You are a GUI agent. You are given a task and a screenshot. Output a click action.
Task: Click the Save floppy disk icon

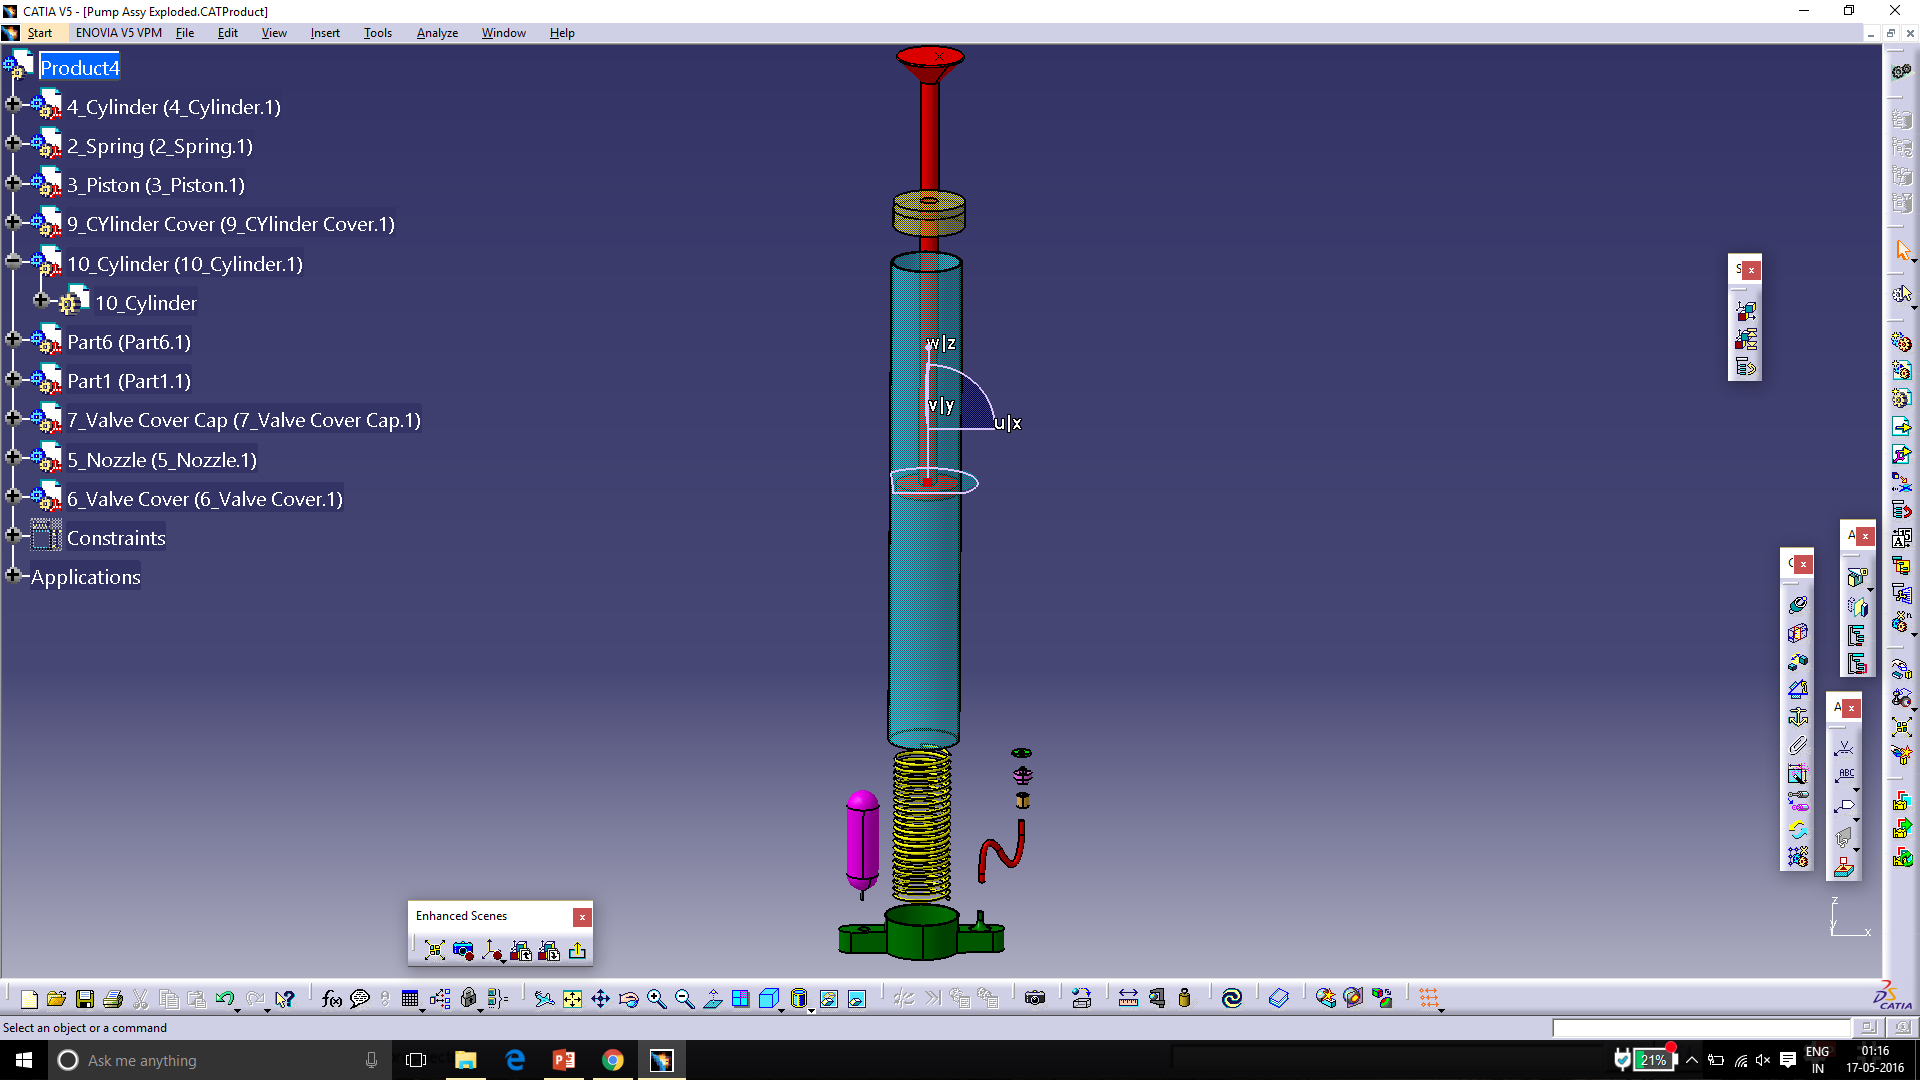tap(85, 998)
